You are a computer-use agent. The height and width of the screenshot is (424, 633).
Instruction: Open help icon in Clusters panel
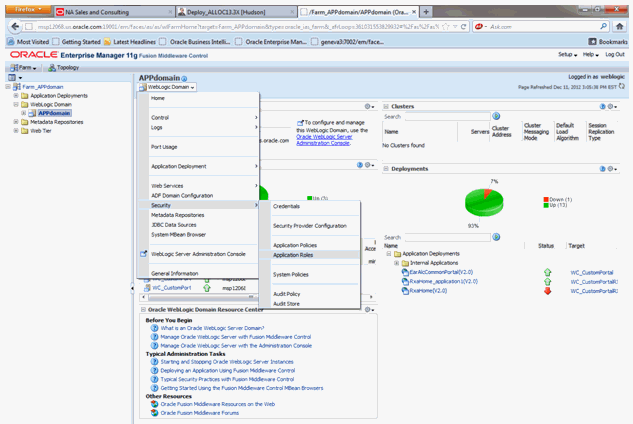point(602,106)
